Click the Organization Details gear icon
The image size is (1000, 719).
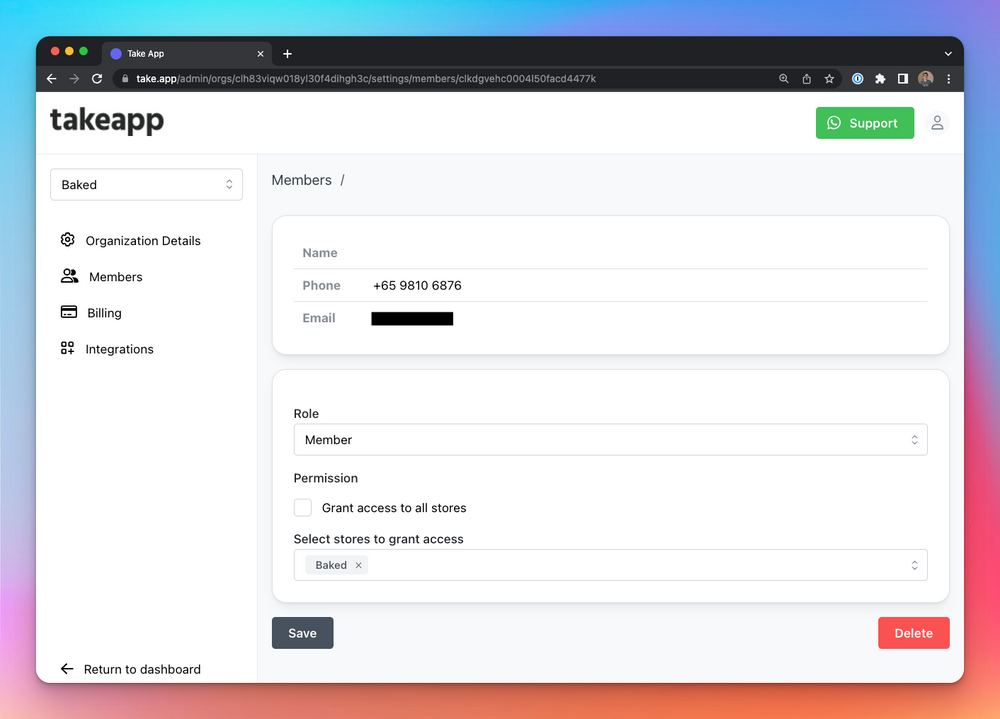point(68,240)
